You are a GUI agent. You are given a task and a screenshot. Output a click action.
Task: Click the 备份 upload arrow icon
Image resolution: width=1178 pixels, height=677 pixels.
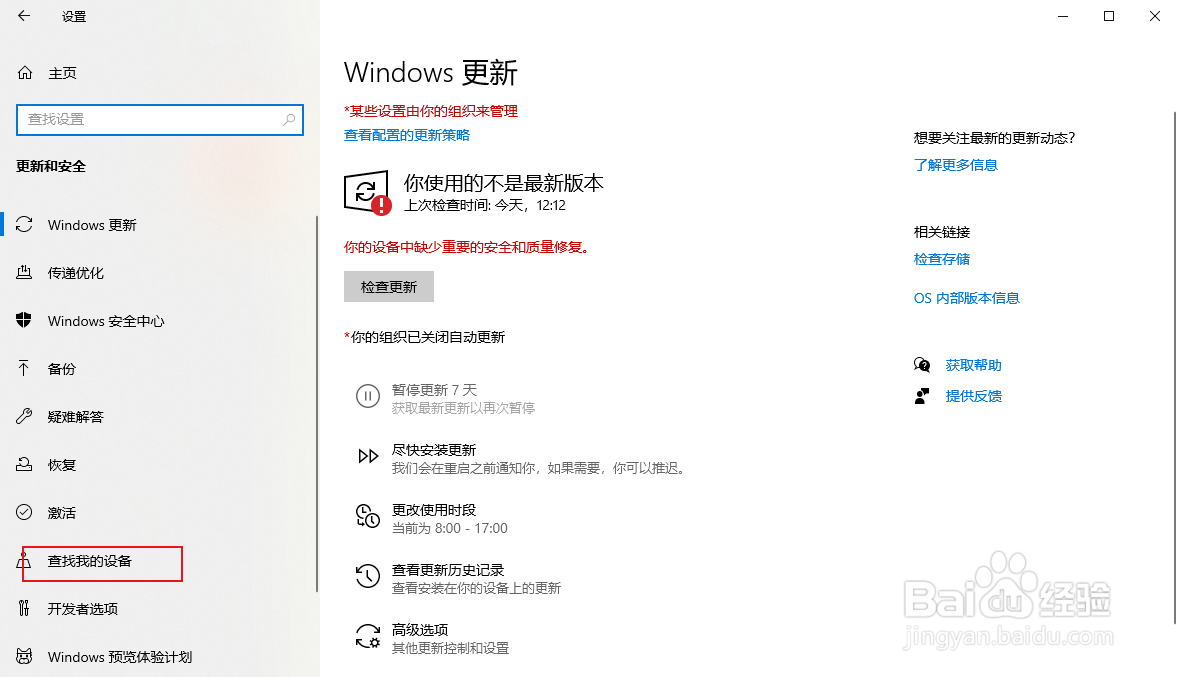[x=24, y=368]
